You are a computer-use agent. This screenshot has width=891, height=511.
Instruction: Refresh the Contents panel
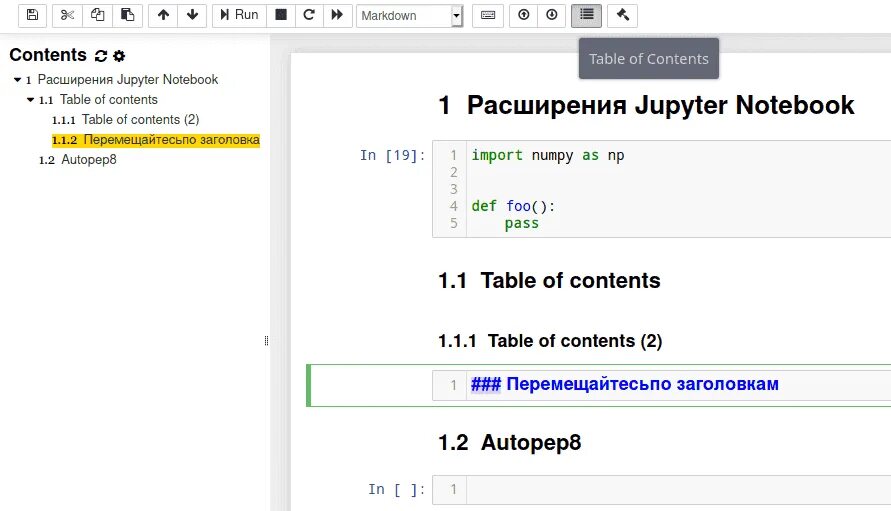tap(101, 56)
